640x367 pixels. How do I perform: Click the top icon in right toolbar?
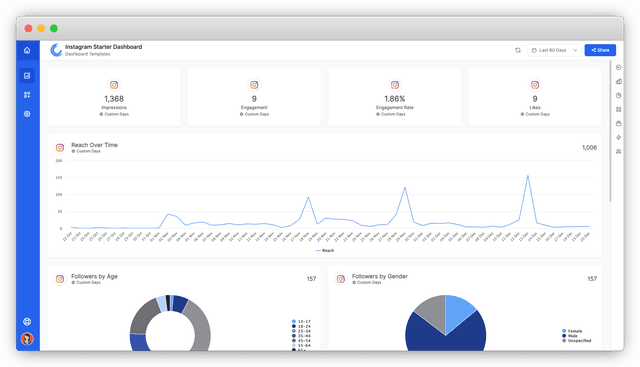[619, 67]
